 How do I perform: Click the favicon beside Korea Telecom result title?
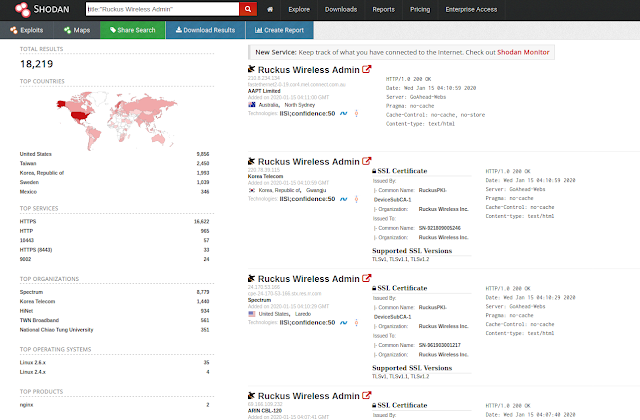pyautogui.click(x=251, y=161)
